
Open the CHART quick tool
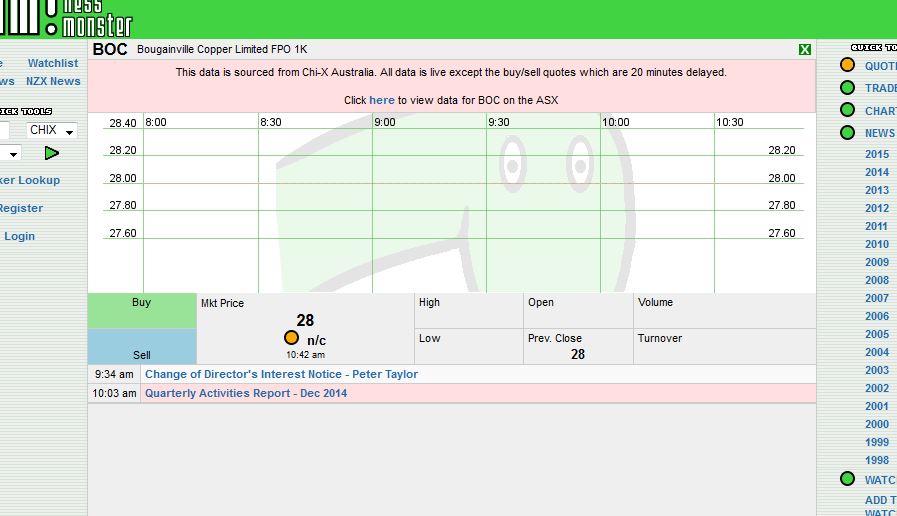click(x=880, y=110)
